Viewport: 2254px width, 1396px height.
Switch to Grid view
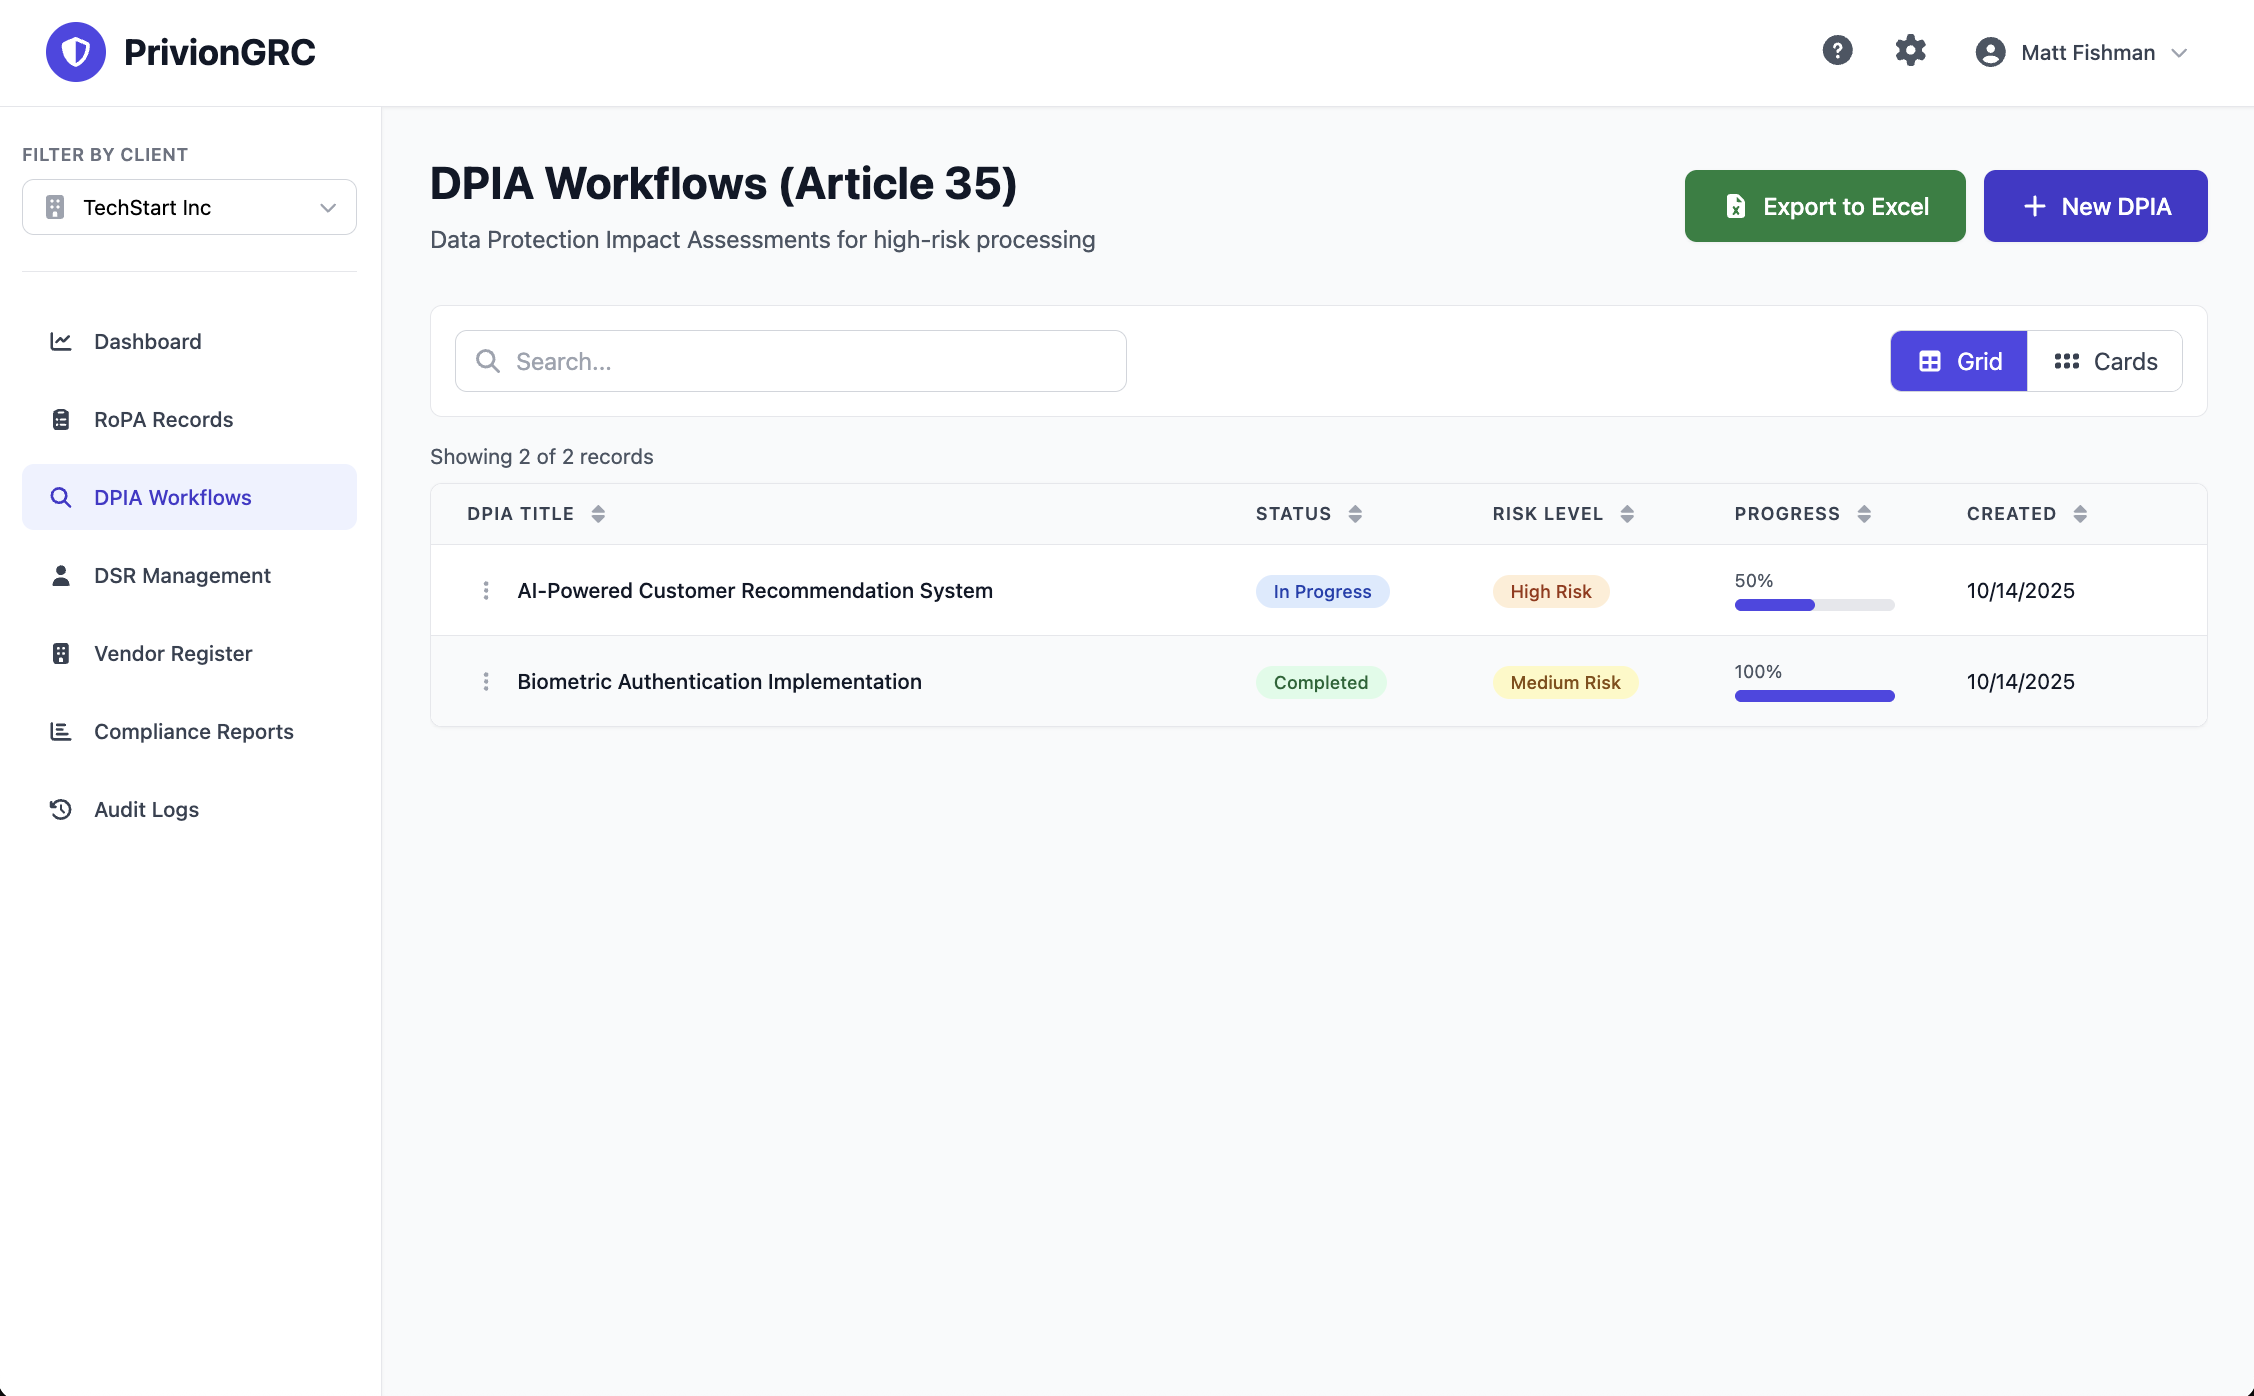[x=1958, y=361]
